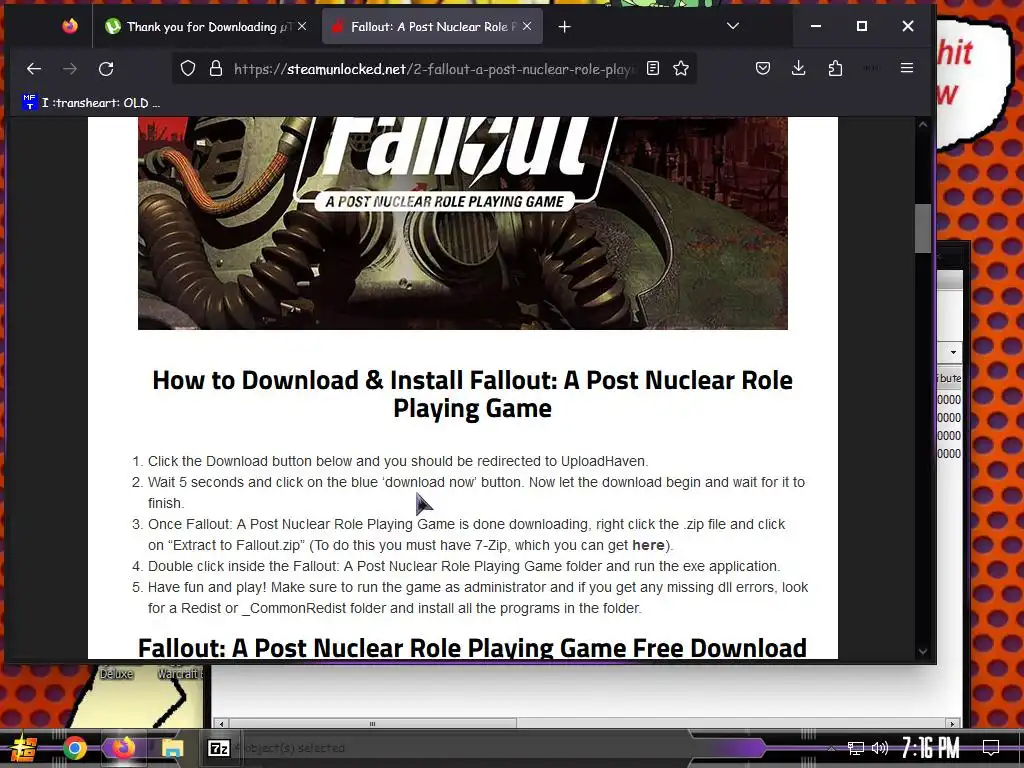Toggle reader view for this page
The image size is (1024, 768).
(652, 68)
